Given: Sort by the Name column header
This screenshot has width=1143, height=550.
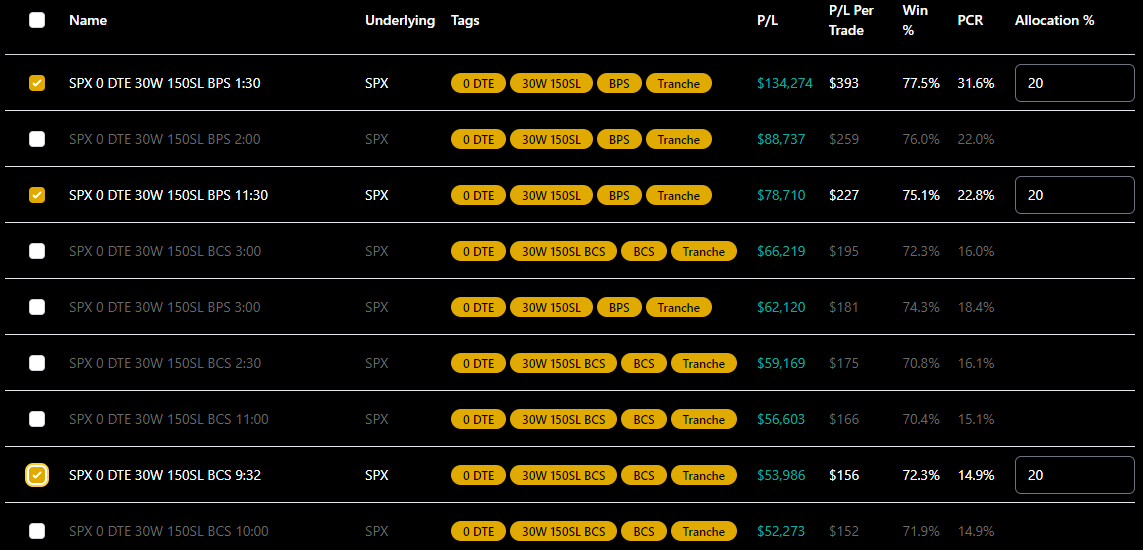Looking at the screenshot, I should (x=88, y=20).
